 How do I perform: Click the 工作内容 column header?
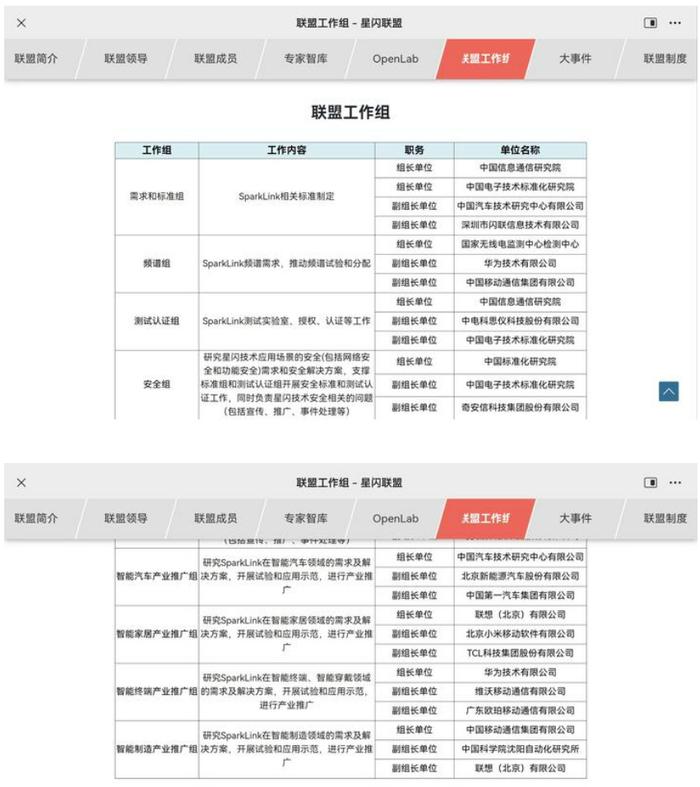coord(287,150)
